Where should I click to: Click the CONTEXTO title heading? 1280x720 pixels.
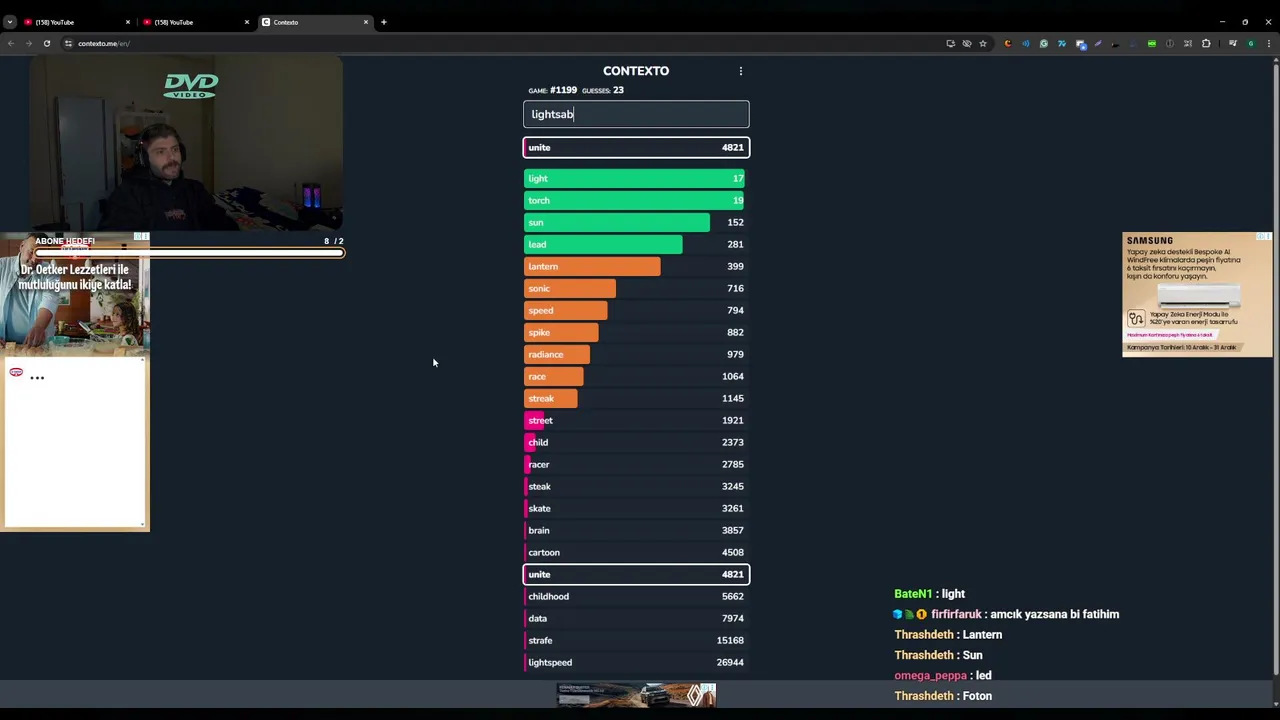pyautogui.click(x=636, y=71)
